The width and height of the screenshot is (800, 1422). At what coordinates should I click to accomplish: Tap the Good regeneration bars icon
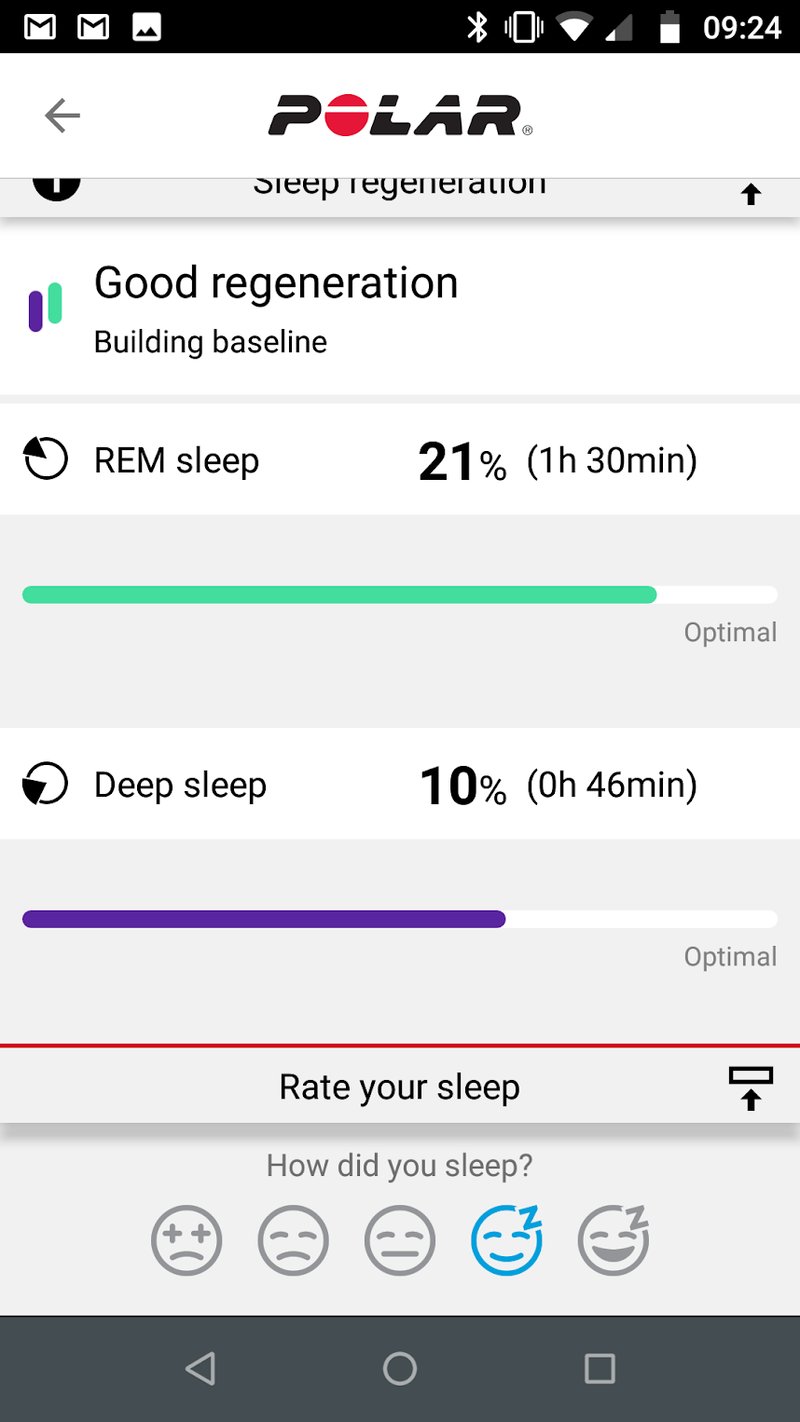(x=45, y=306)
